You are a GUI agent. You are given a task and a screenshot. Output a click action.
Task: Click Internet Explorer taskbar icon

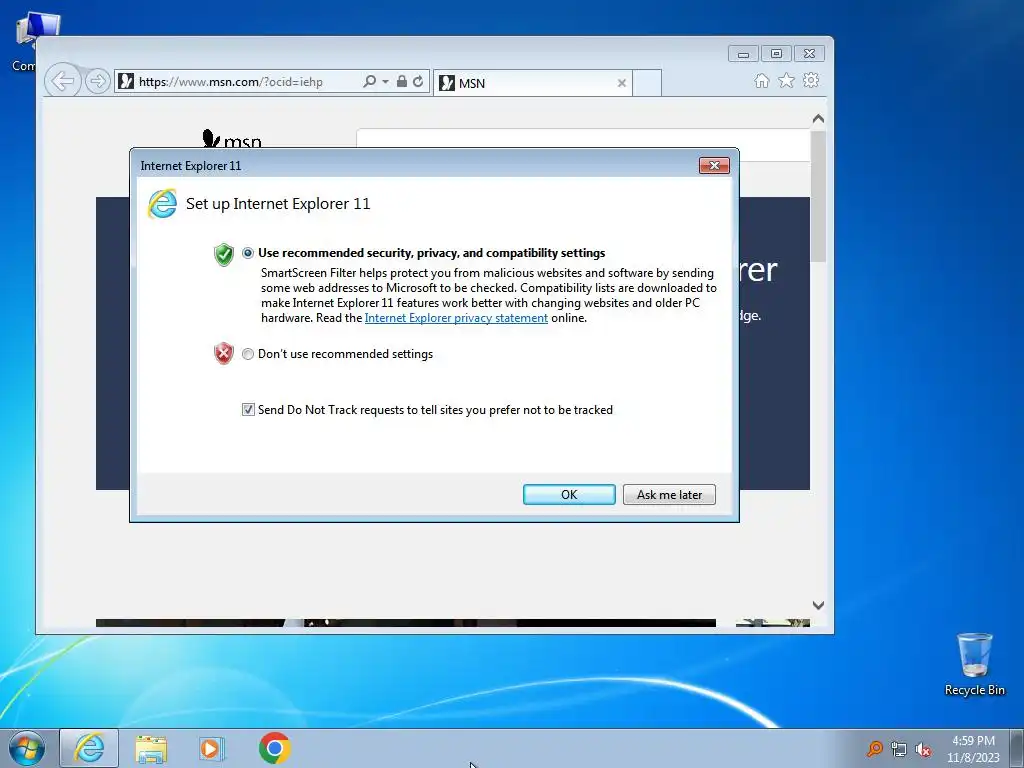tap(89, 748)
